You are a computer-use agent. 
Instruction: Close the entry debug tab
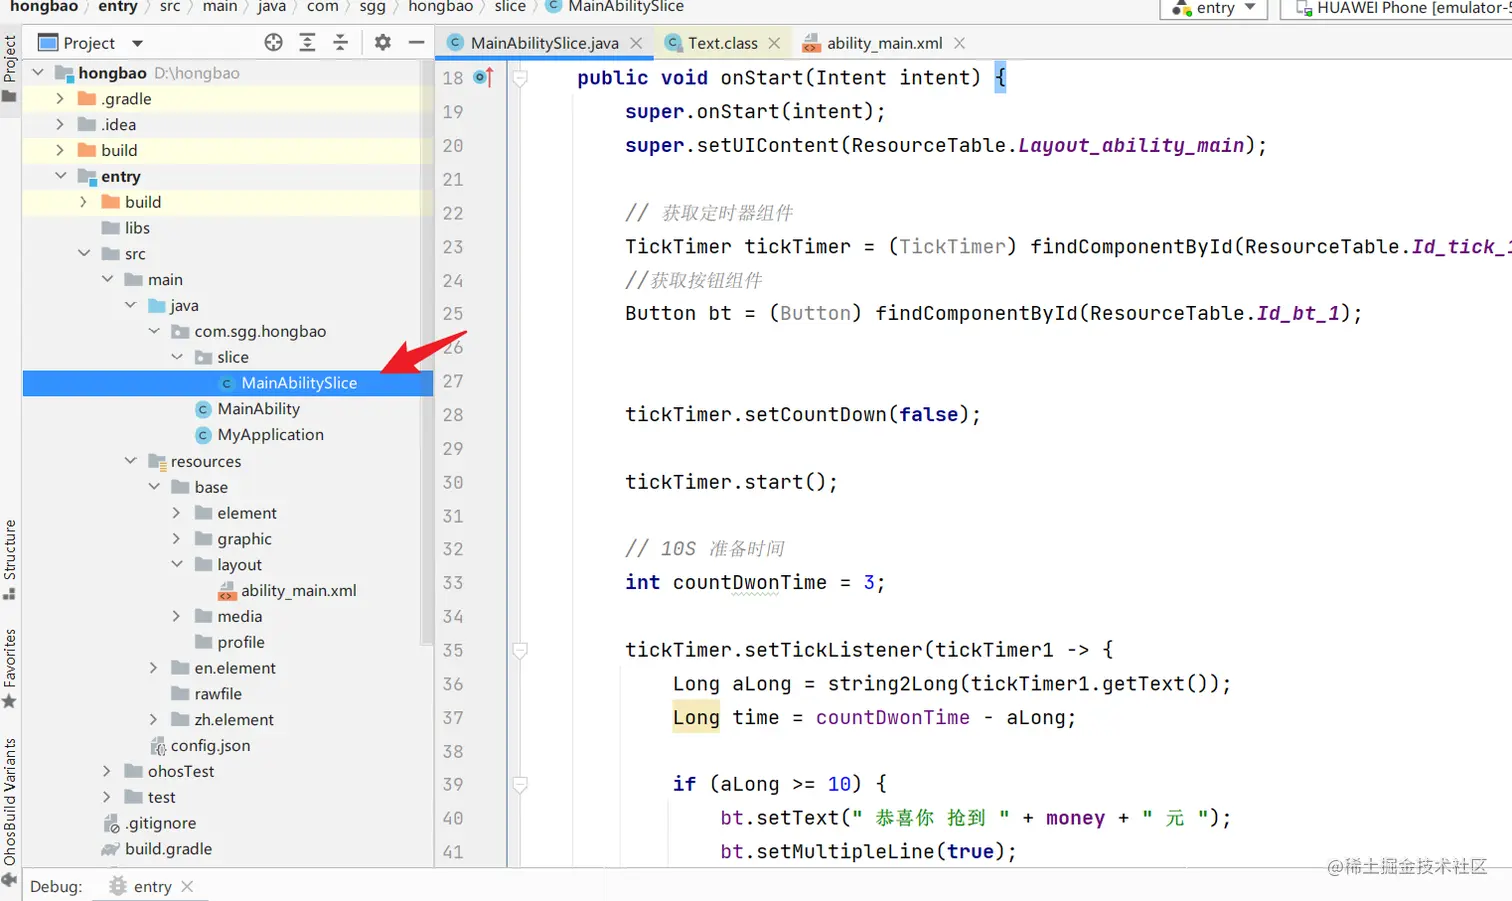pyautogui.click(x=187, y=886)
